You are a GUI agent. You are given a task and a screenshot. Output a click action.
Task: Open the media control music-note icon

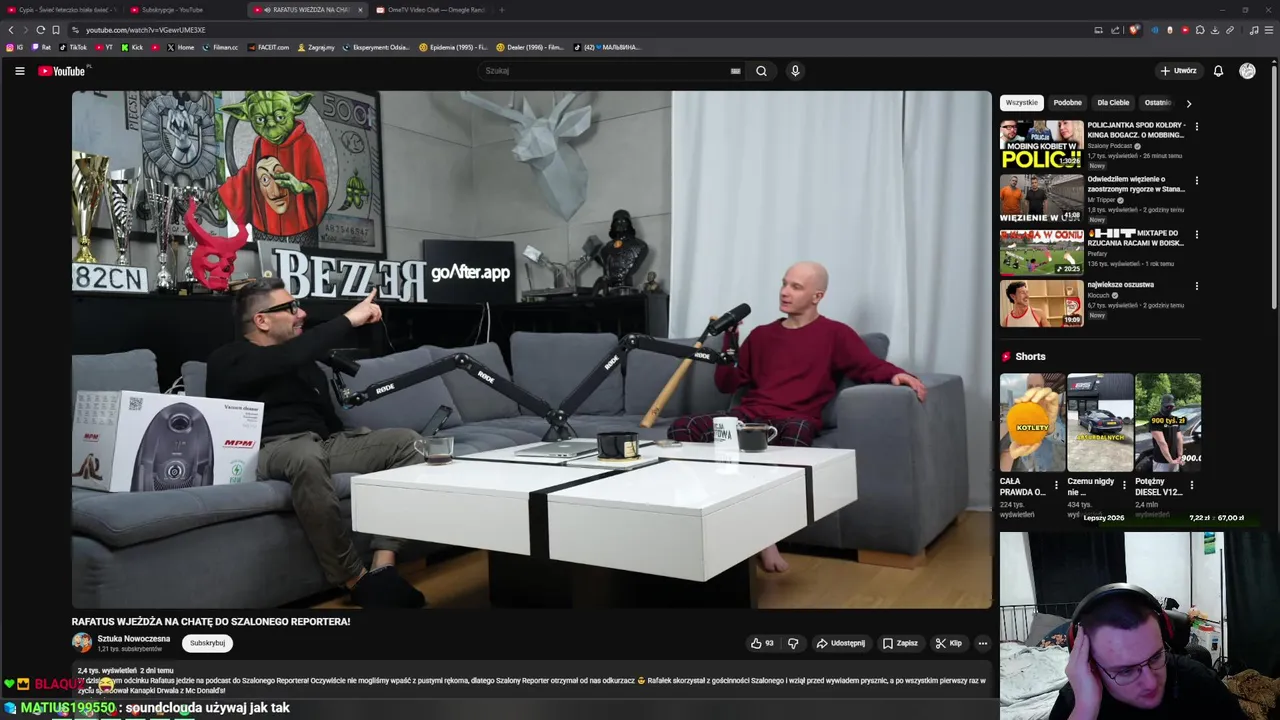point(1254,30)
